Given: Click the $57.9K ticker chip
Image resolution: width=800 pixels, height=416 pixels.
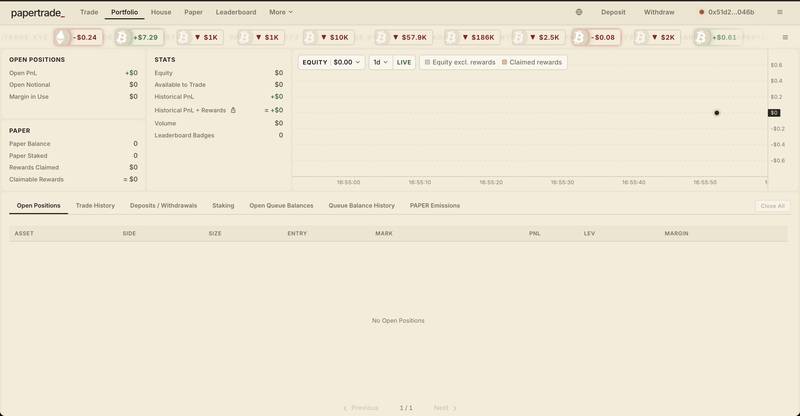Looking at the screenshot, I should [x=404, y=37].
